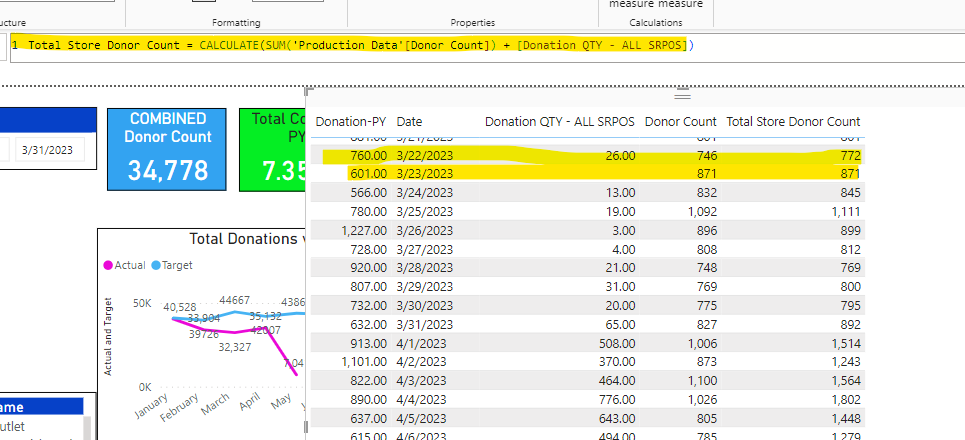Select the 508.00 Donation QTY cell

coord(617,343)
